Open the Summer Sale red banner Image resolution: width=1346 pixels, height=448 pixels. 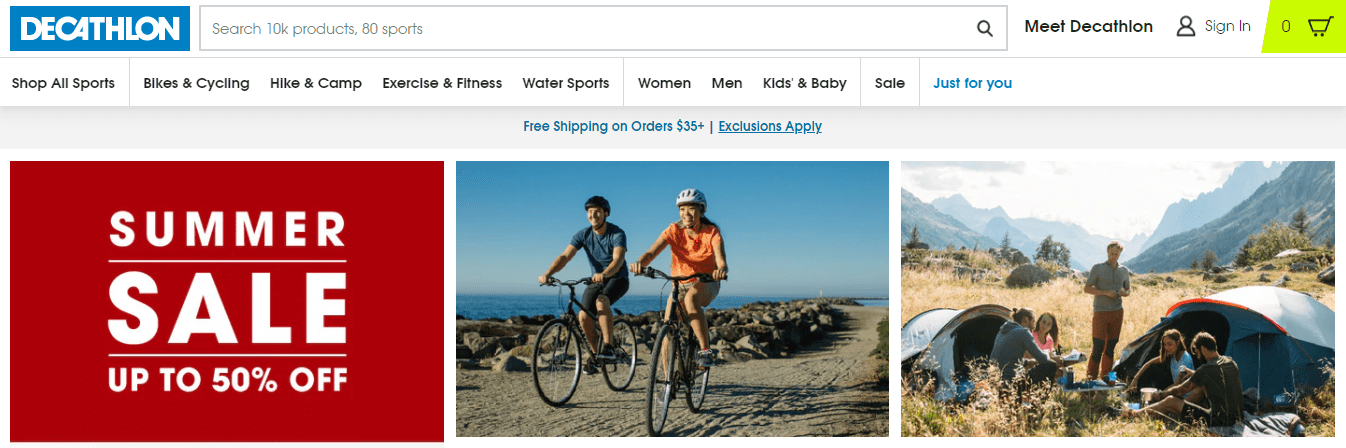pos(227,301)
